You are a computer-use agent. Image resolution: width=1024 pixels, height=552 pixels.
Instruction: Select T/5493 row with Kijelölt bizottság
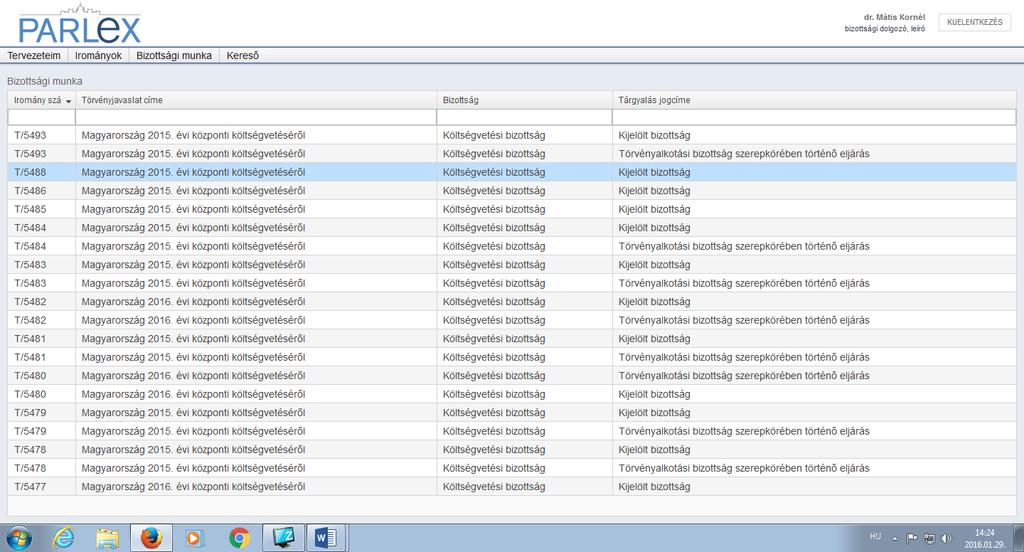pos(512,135)
